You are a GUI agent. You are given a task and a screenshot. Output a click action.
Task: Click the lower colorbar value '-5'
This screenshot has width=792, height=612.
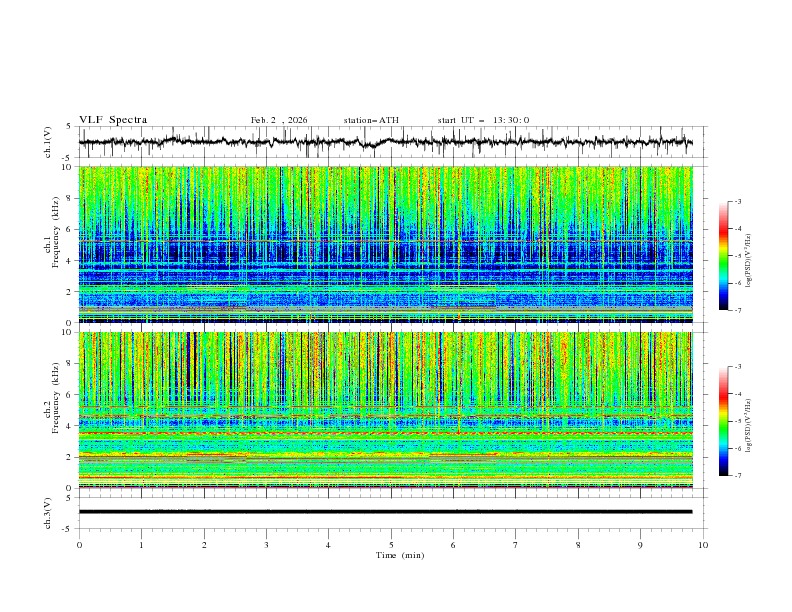pyautogui.click(x=738, y=421)
